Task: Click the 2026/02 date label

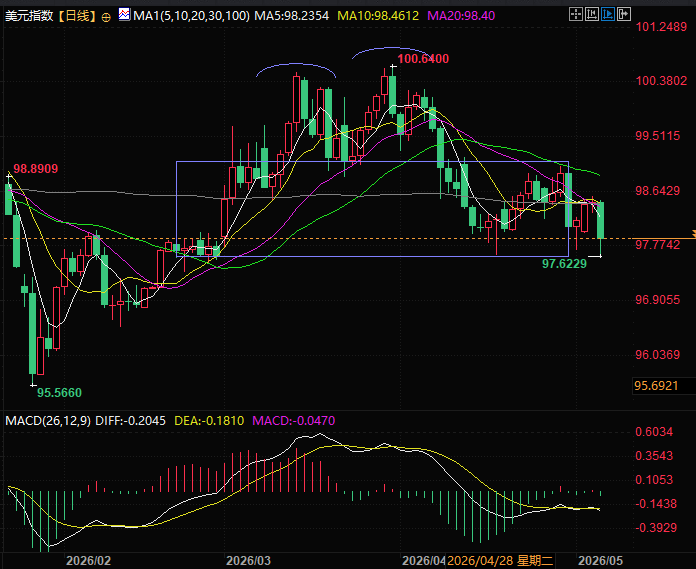Action: 88,561
